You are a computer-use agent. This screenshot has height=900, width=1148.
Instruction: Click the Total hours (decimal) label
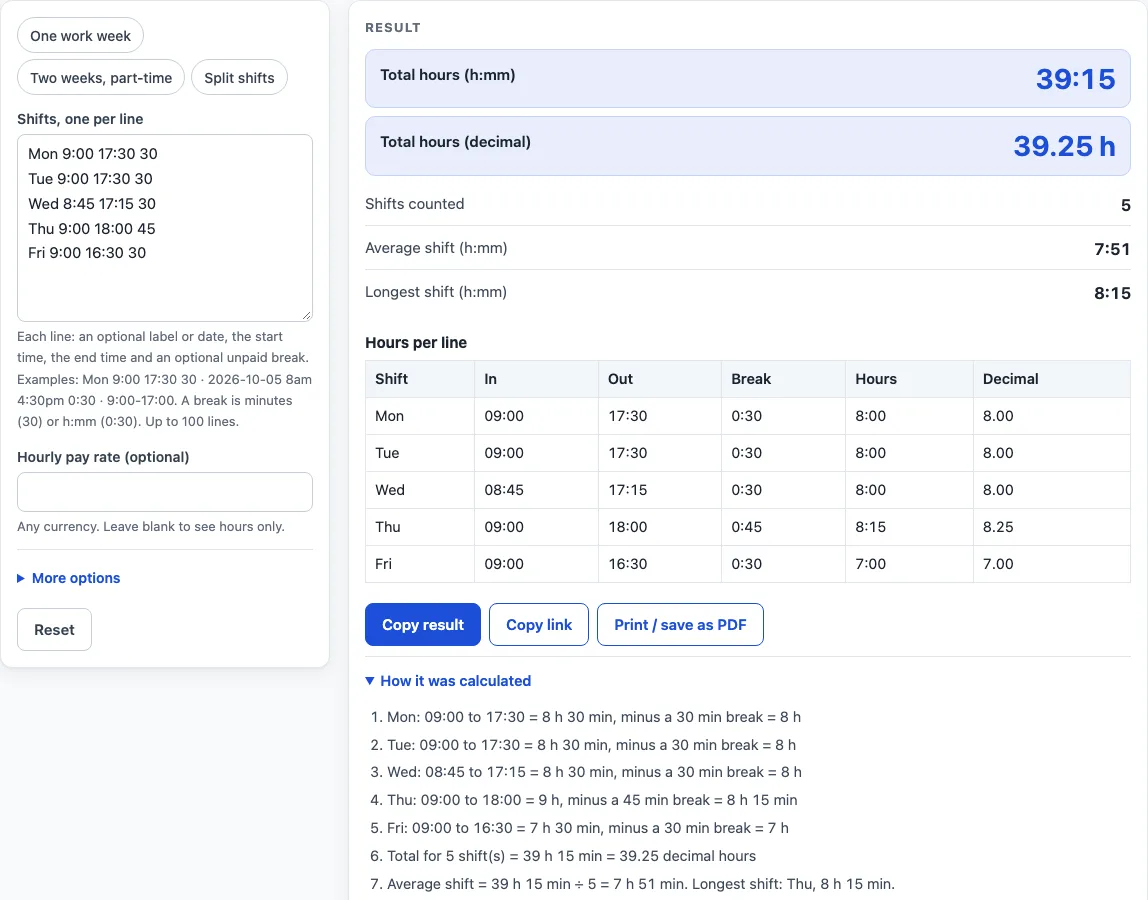tap(455, 142)
